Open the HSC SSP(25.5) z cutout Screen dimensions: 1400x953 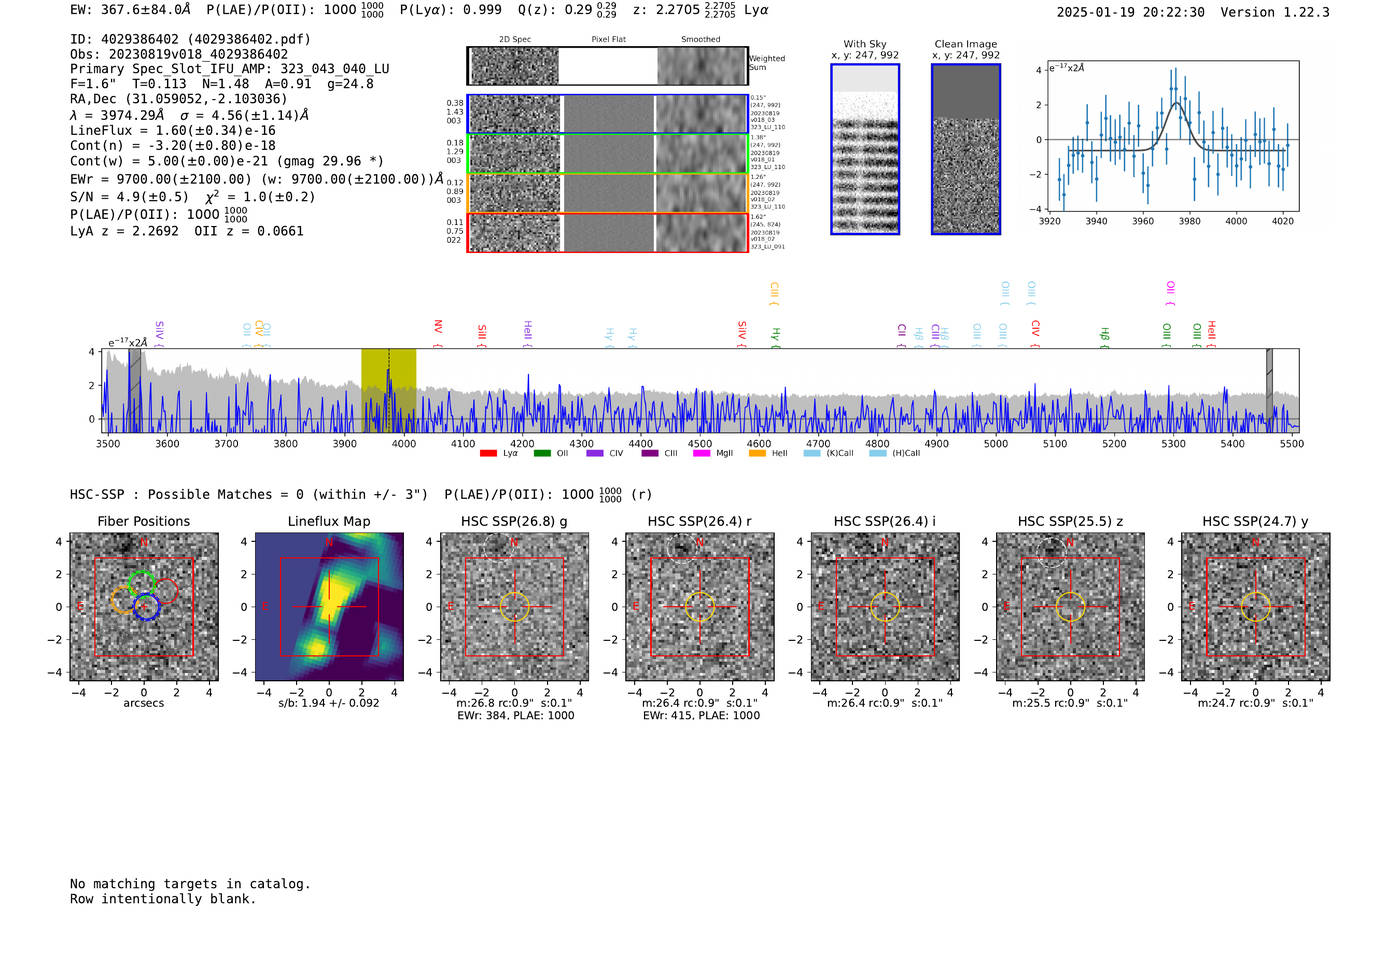coord(1070,607)
